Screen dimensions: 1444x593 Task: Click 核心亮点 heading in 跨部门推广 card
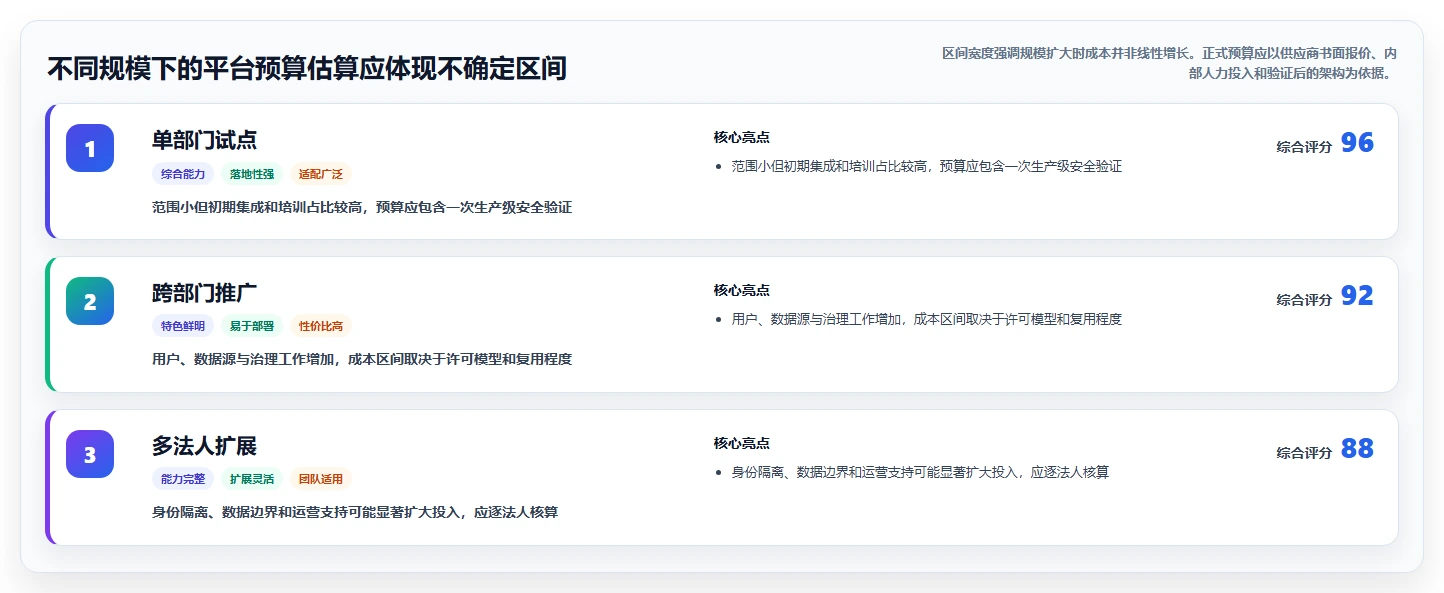741,291
